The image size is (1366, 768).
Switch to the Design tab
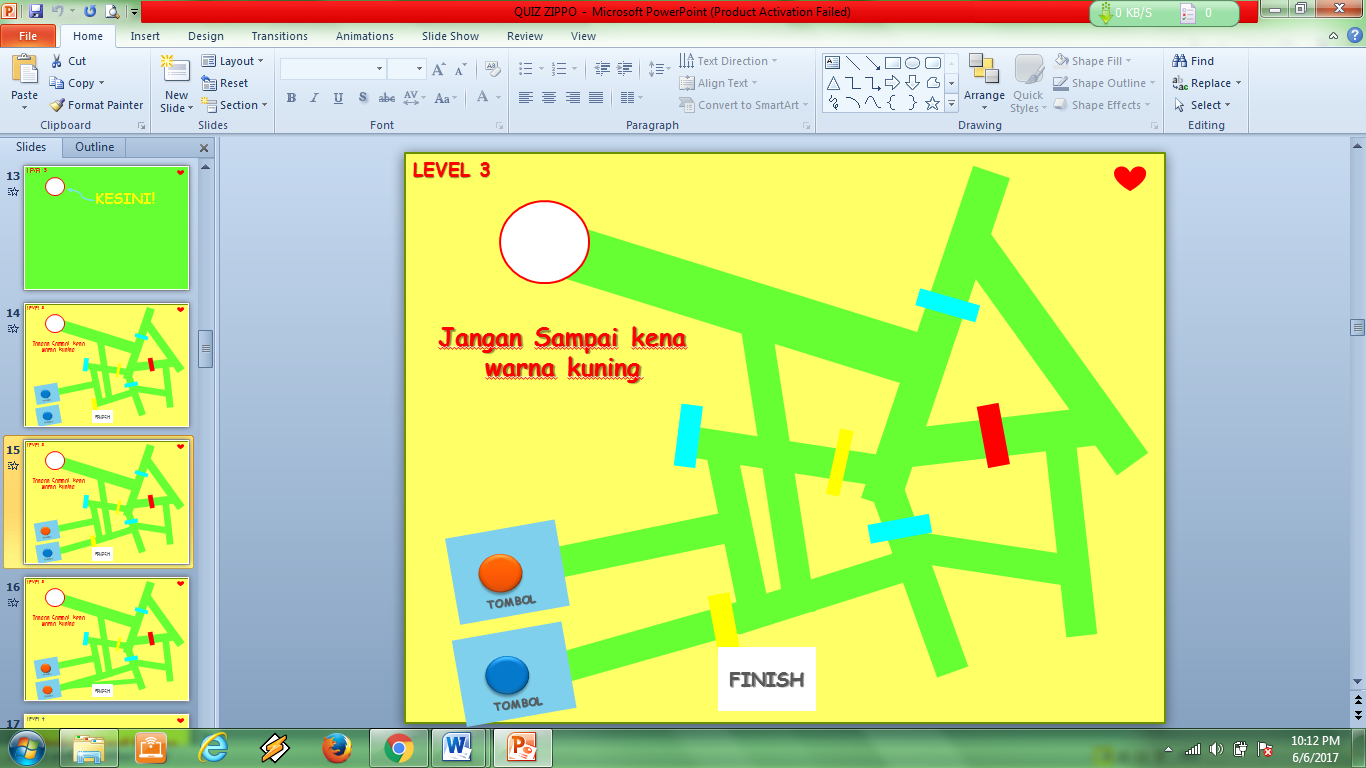206,36
